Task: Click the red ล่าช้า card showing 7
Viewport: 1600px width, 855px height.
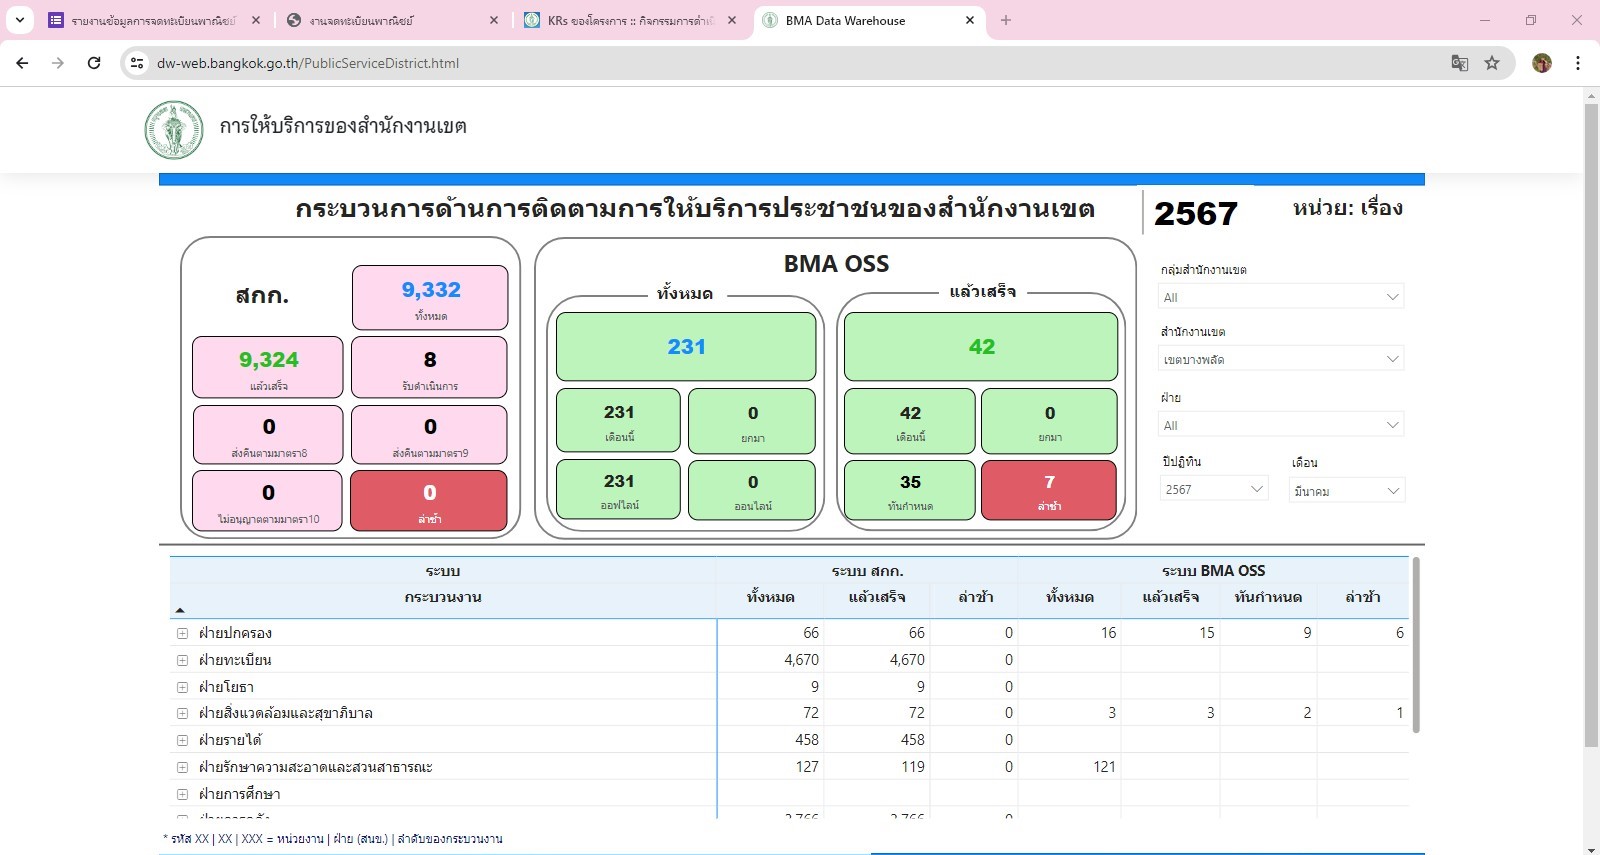Action: pyautogui.click(x=1049, y=490)
